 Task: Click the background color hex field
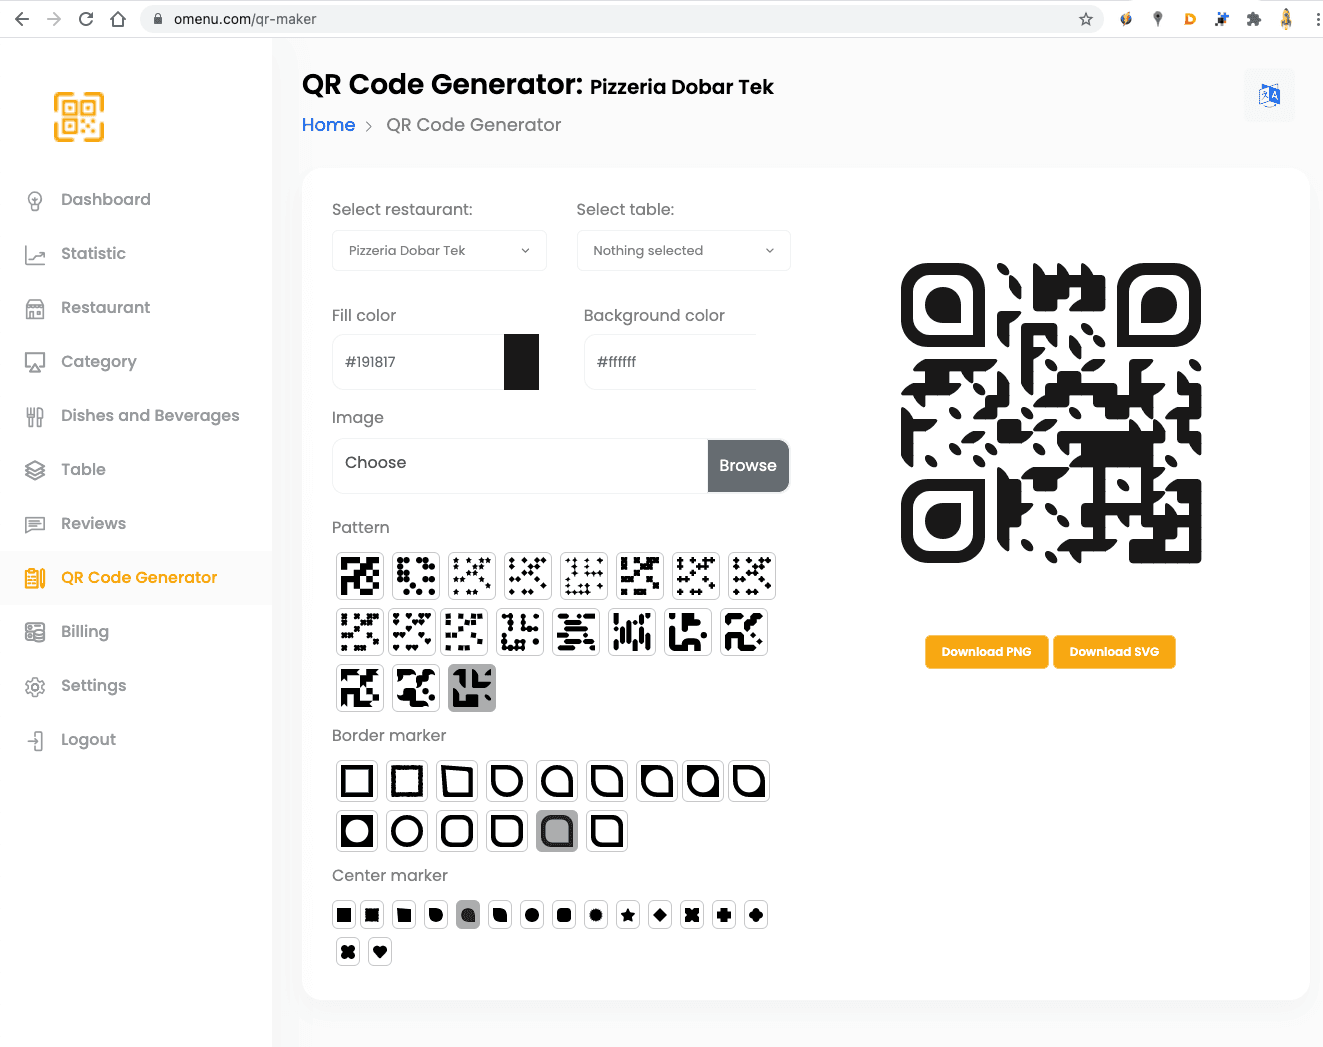coord(670,362)
